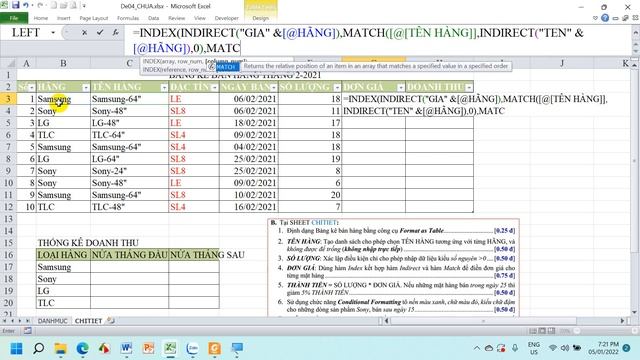
Task: Open DOANH THU column filter dropdown
Action: point(469,87)
